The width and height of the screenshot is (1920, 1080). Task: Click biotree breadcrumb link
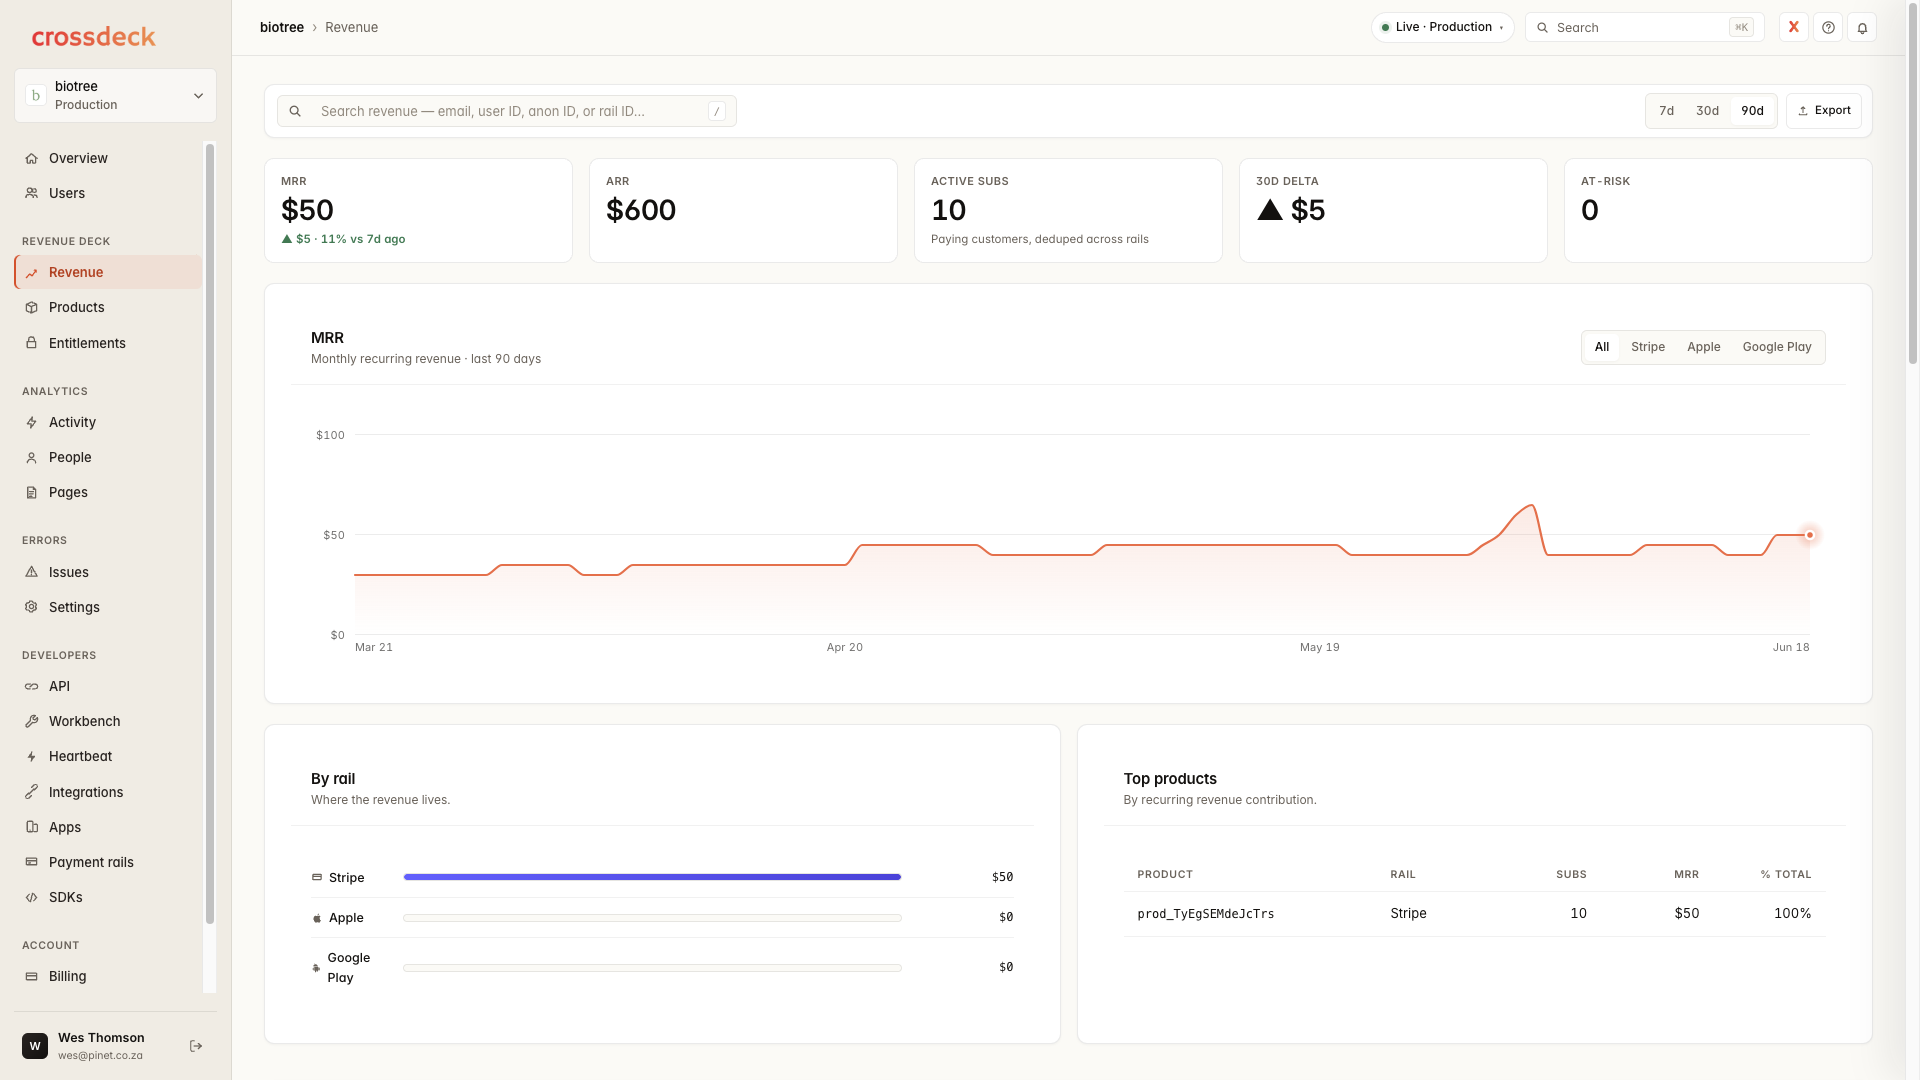click(282, 28)
